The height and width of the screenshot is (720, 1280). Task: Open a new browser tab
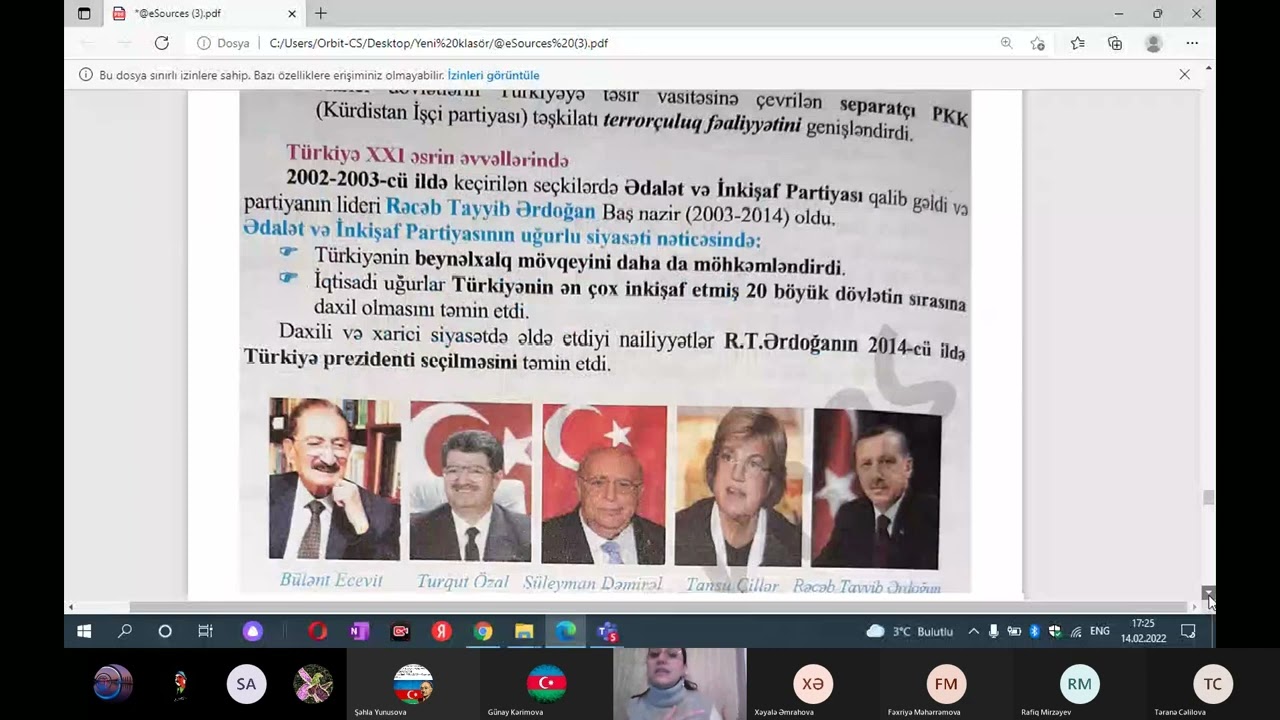(x=320, y=14)
